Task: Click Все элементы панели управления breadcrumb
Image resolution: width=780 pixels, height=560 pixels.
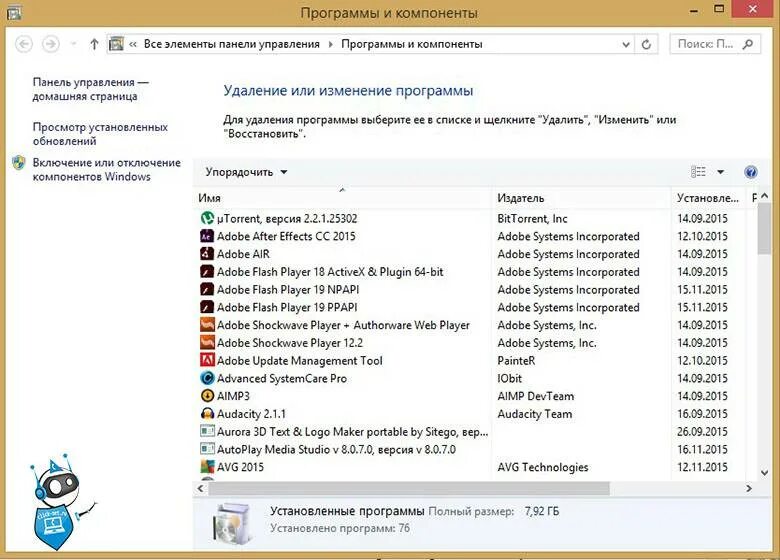Action: [x=232, y=44]
